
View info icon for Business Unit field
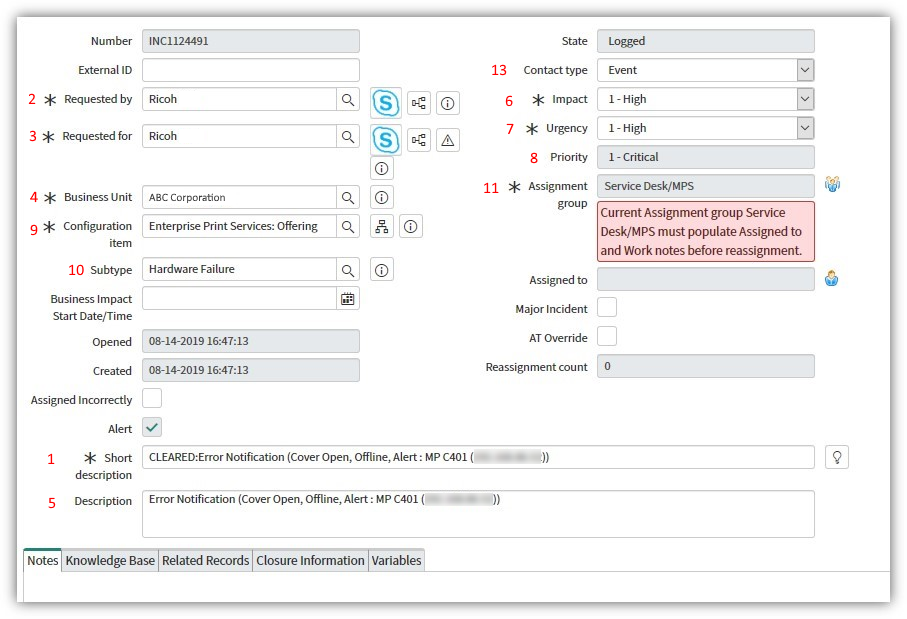(x=381, y=197)
